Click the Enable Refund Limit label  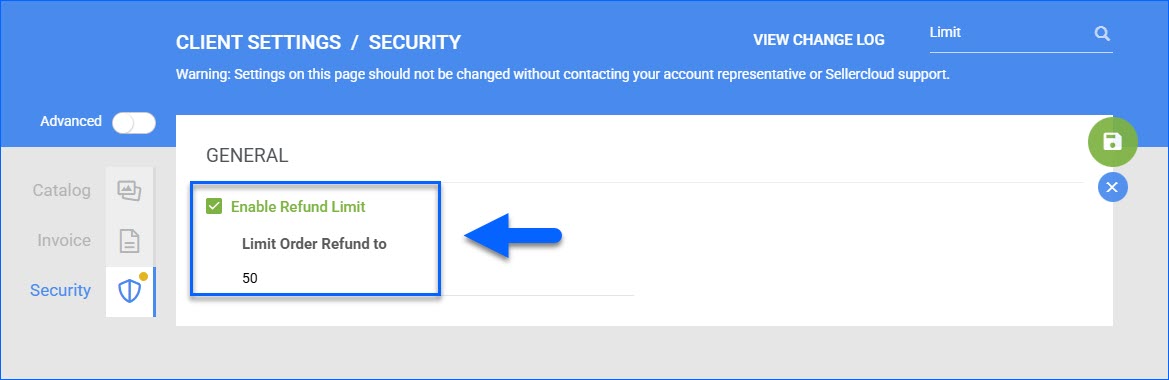coord(298,207)
